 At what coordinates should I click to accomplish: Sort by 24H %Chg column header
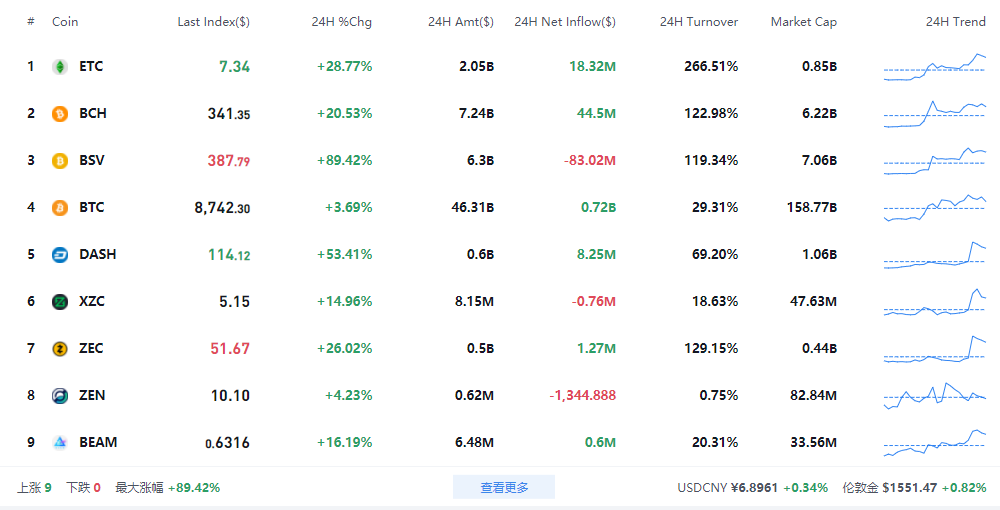[341, 22]
